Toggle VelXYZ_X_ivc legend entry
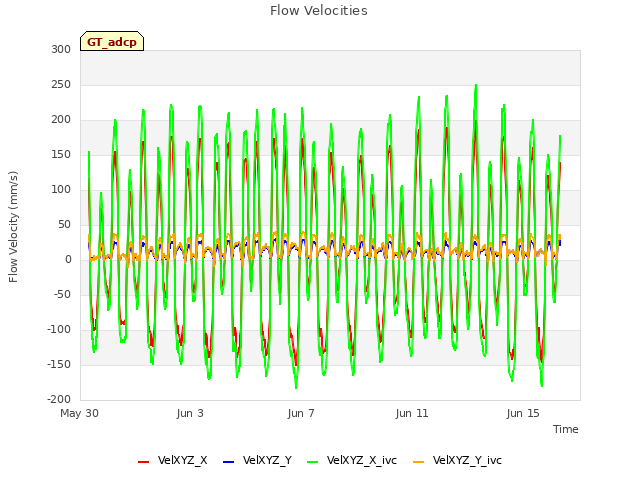 tap(352, 460)
